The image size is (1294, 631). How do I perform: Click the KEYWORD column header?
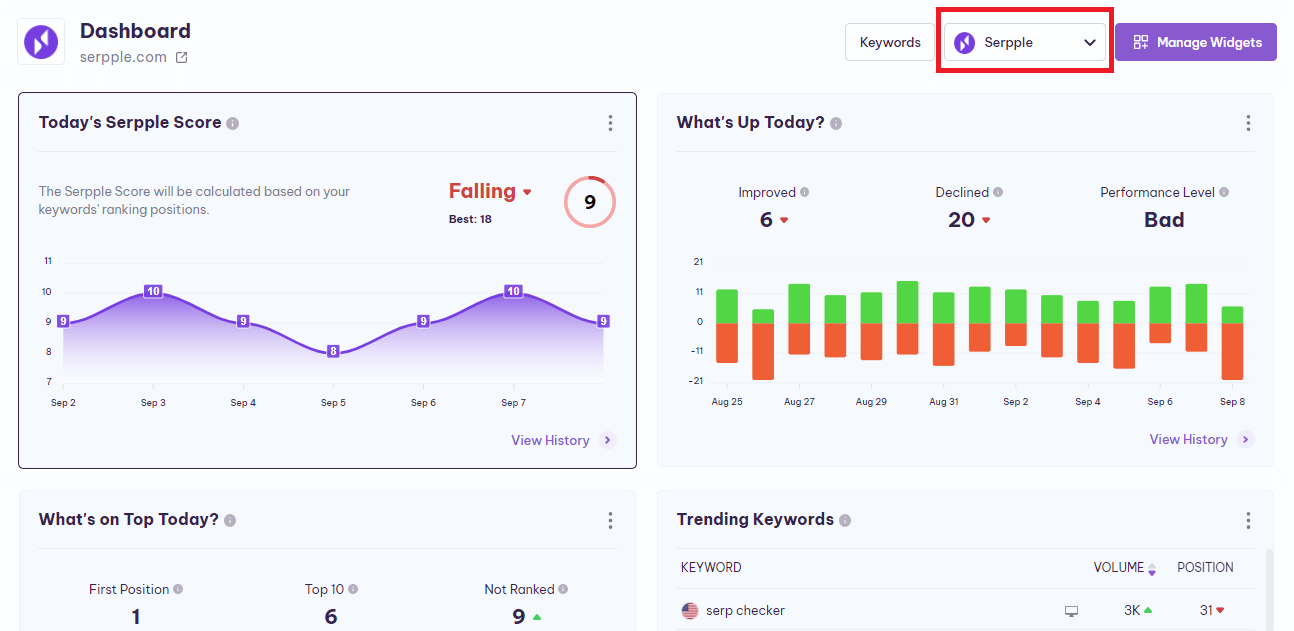click(711, 567)
